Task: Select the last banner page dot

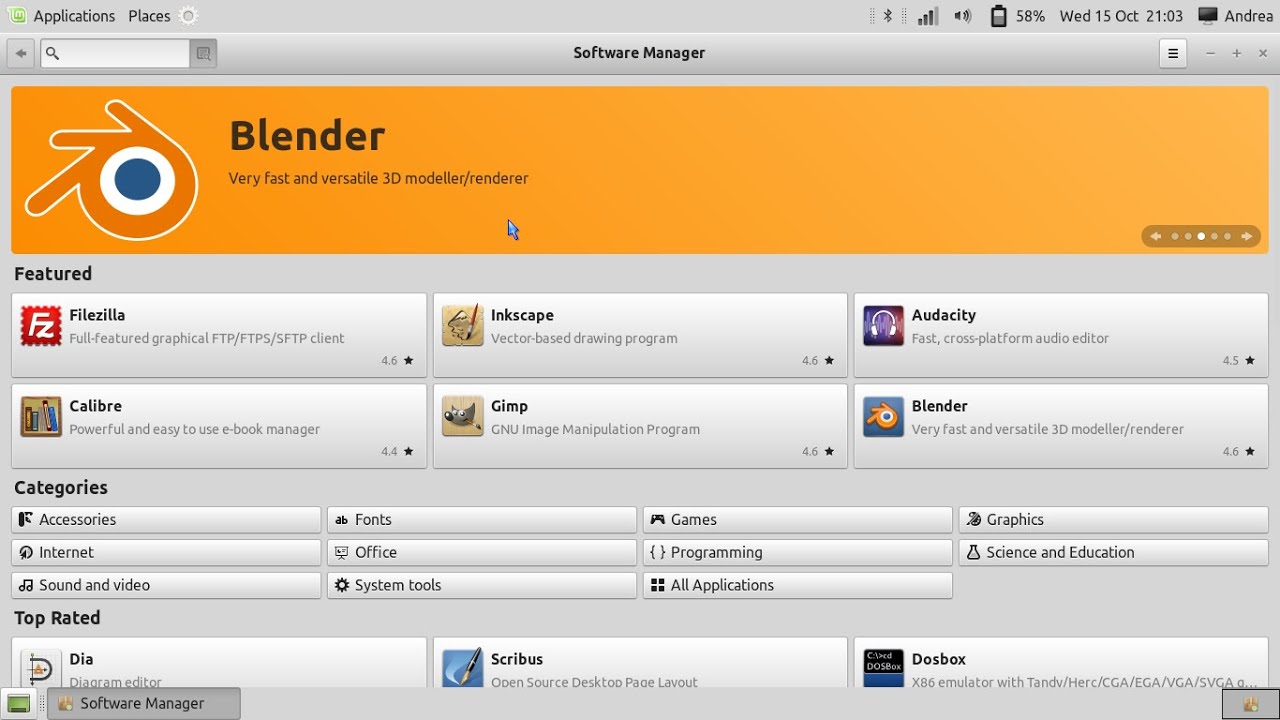Action: [x=1227, y=237]
